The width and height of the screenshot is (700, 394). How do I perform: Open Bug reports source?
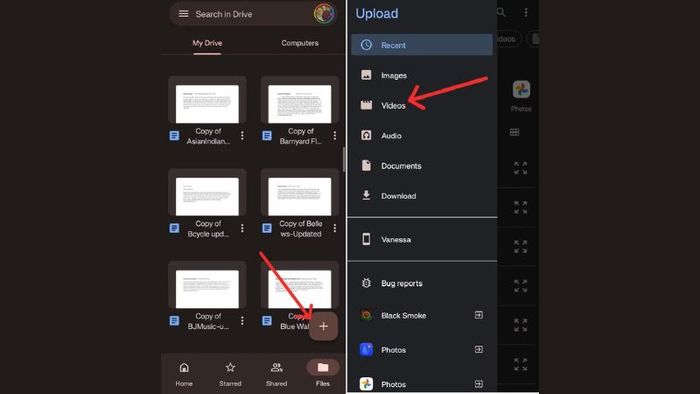422,283
